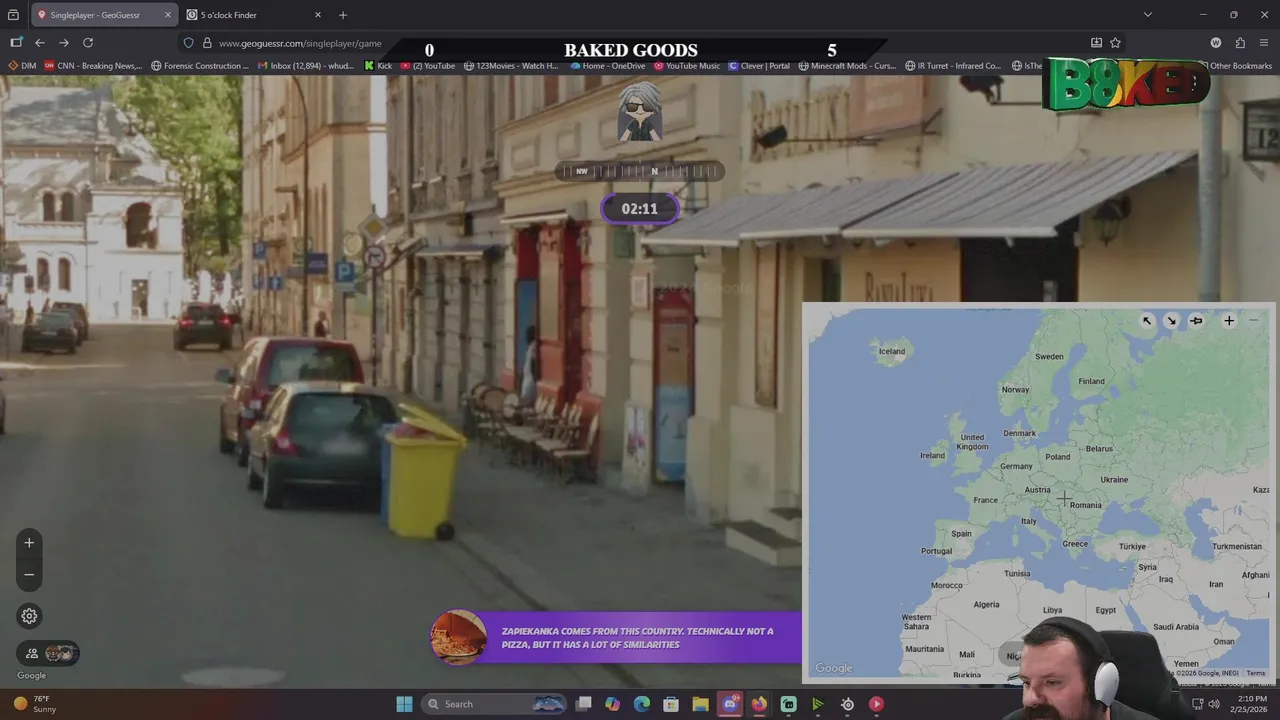Viewport: 1280px width, 720px height.
Task: Open Microsoft Store from the taskbar
Action: pyautogui.click(x=671, y=704)
